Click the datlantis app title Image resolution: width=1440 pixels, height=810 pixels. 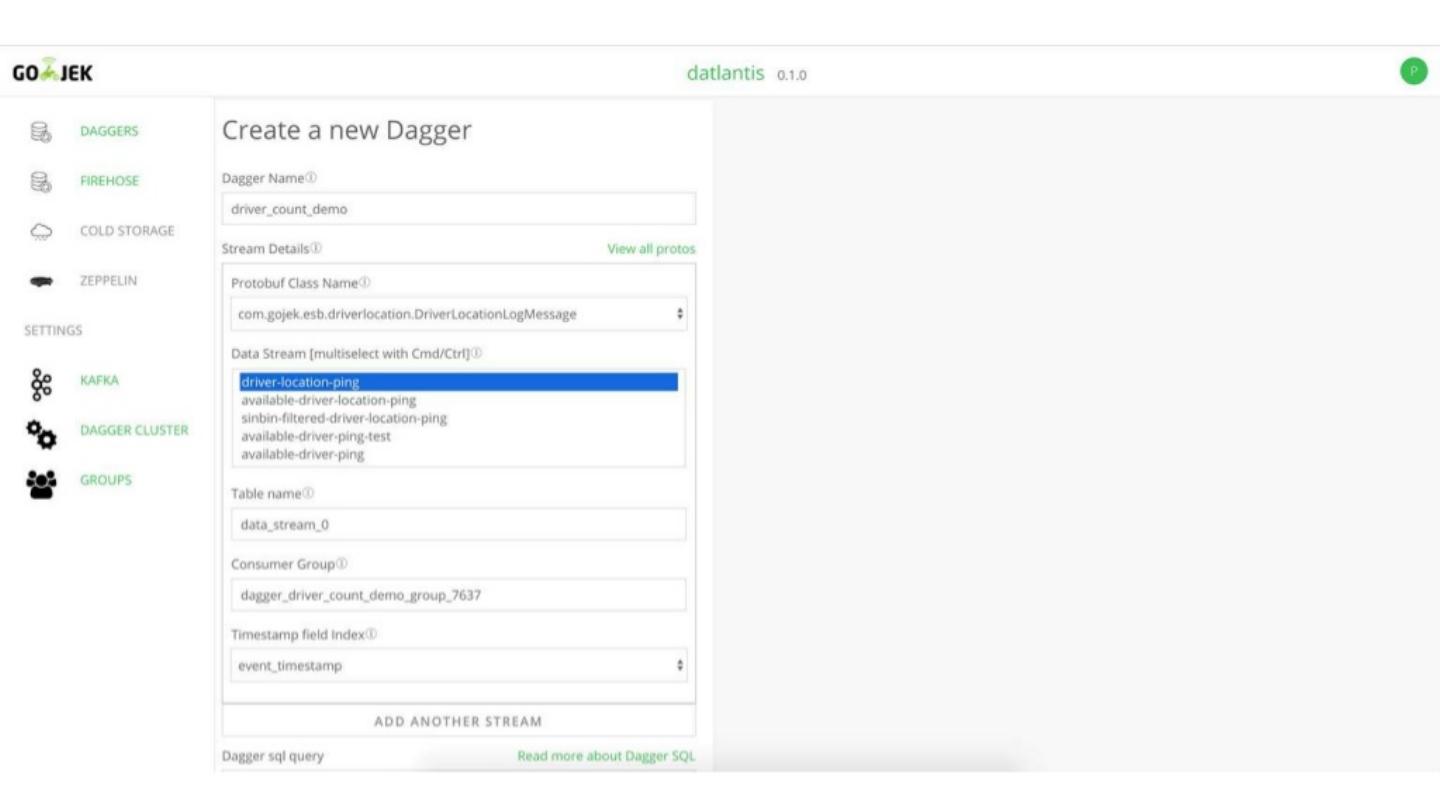click(x=725, y=73)
